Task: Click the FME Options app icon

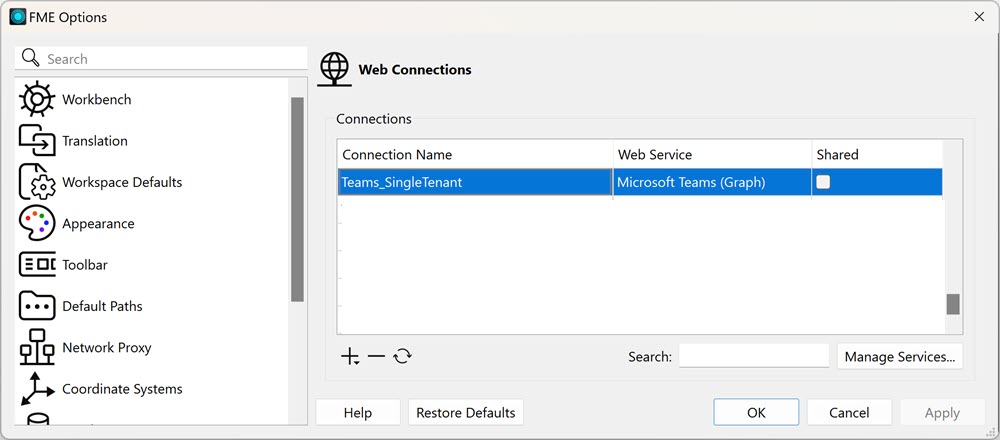Action: [x=18, y=17]
